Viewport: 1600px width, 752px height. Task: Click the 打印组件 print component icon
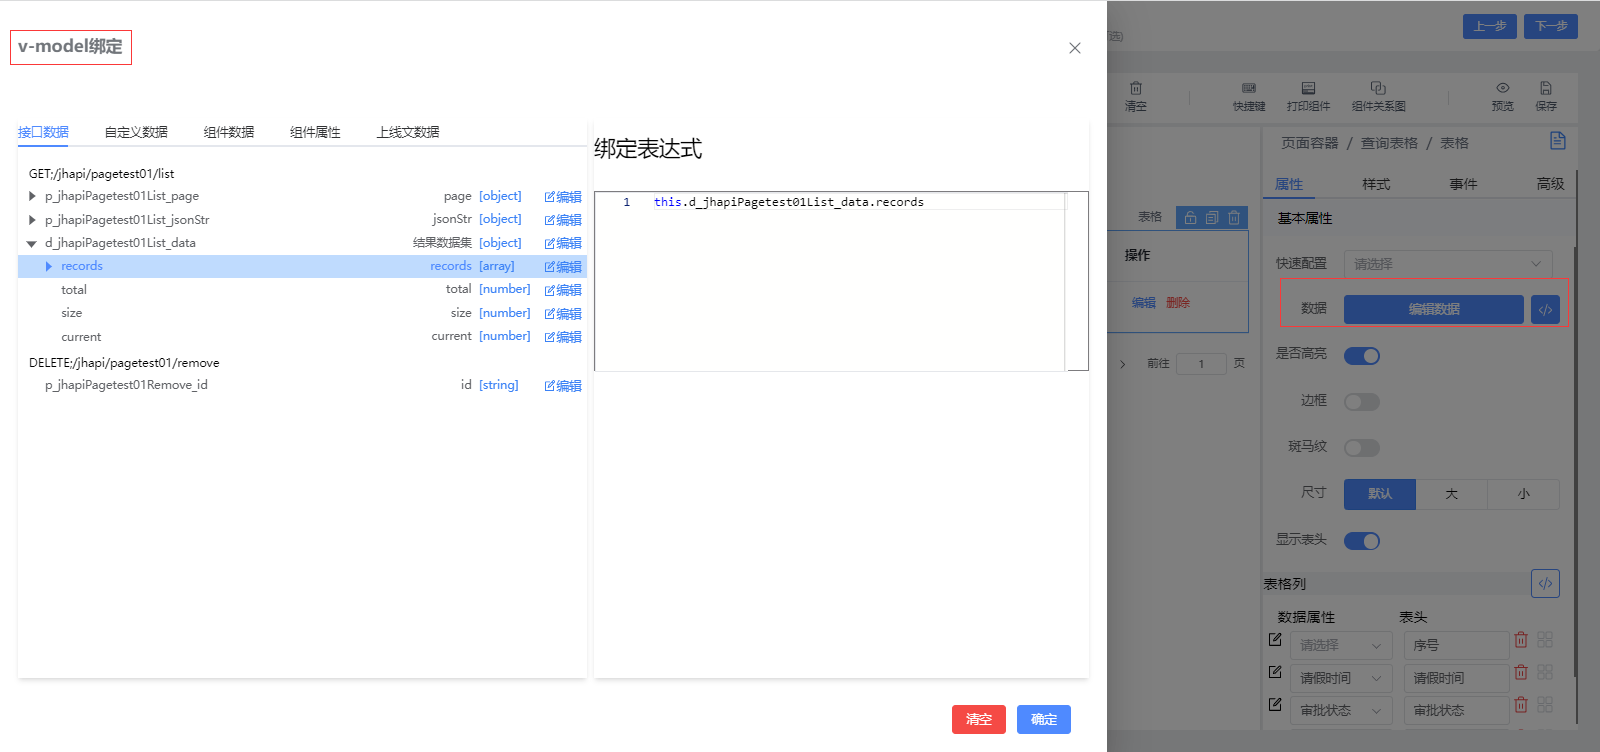tap(1308, 88)
